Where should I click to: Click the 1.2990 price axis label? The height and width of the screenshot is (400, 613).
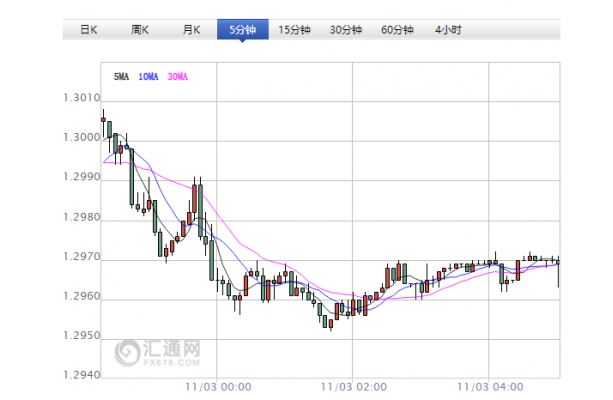(82, 177)
